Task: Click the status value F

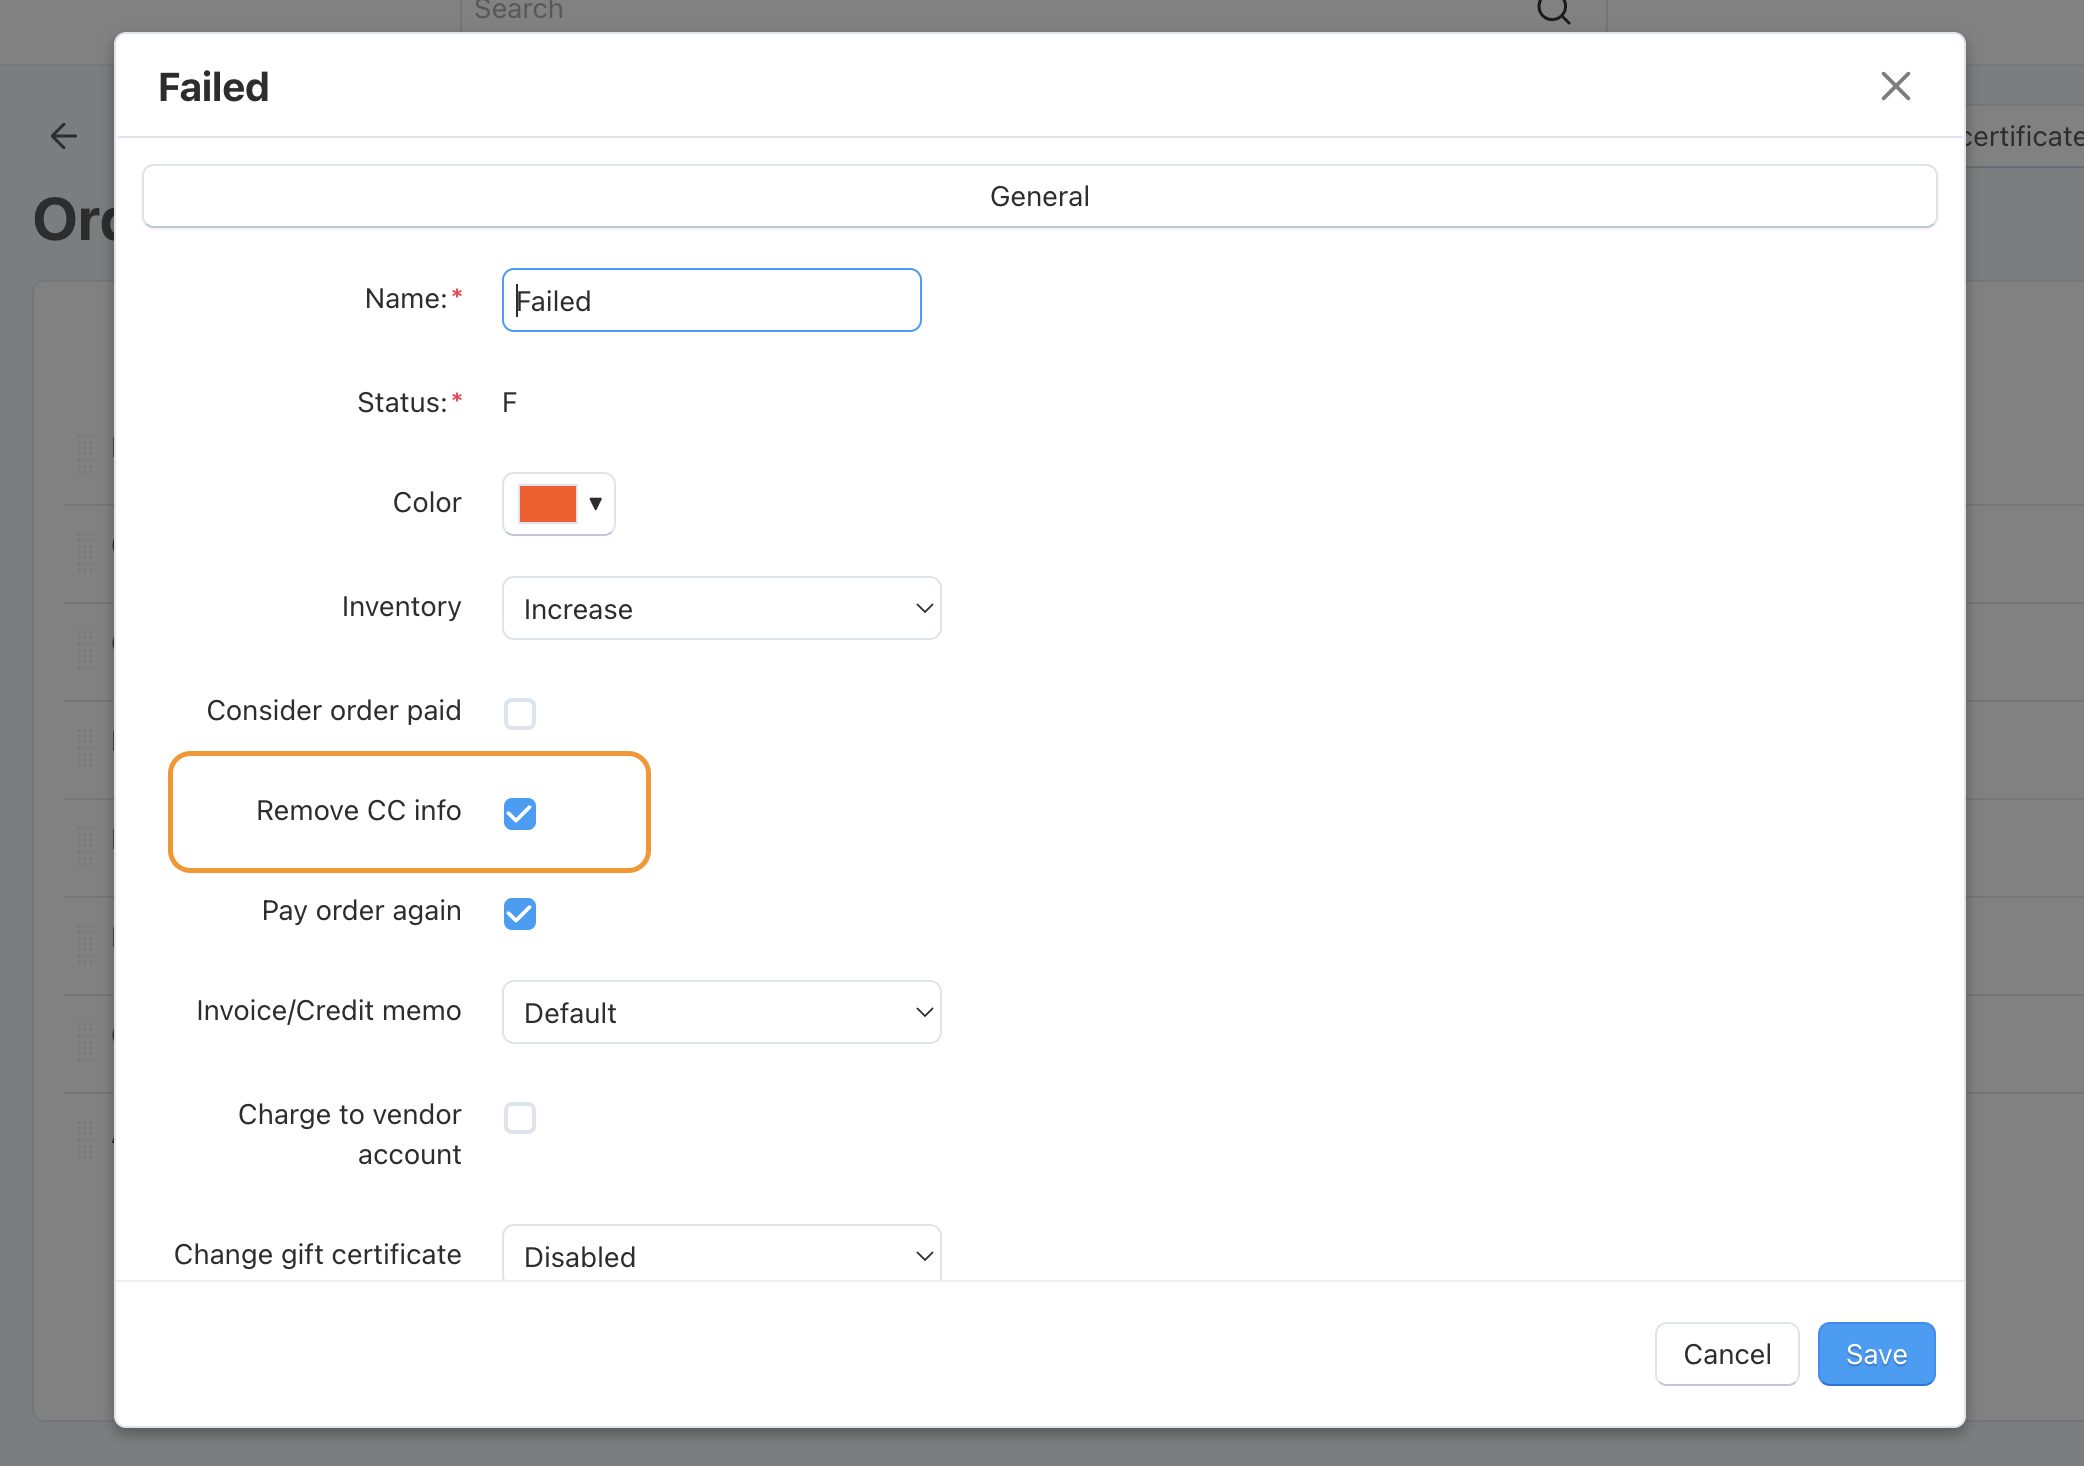Action: [x=509, y=403]
